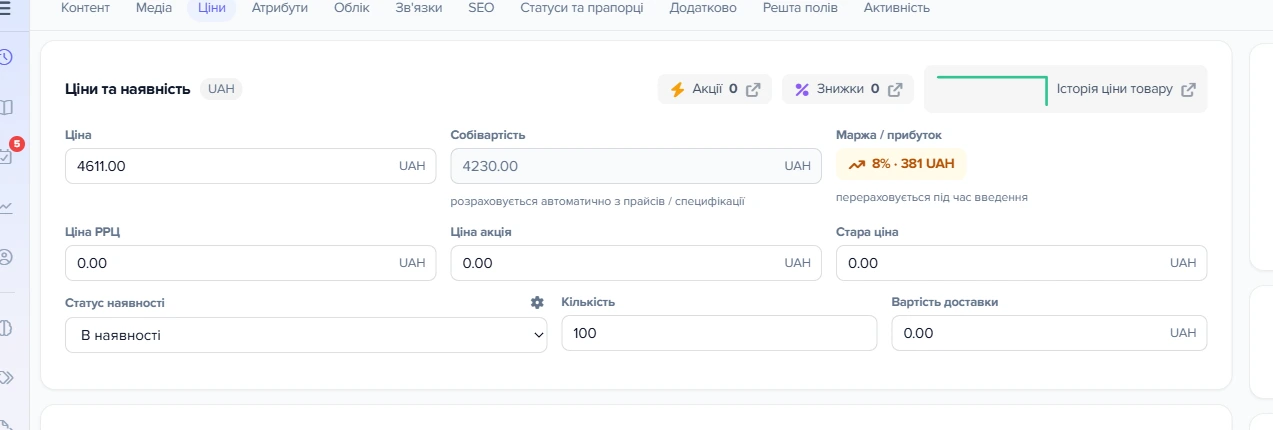Open the user profile sidebar icon
This screenshot has width=1273, height=430.
5,257
